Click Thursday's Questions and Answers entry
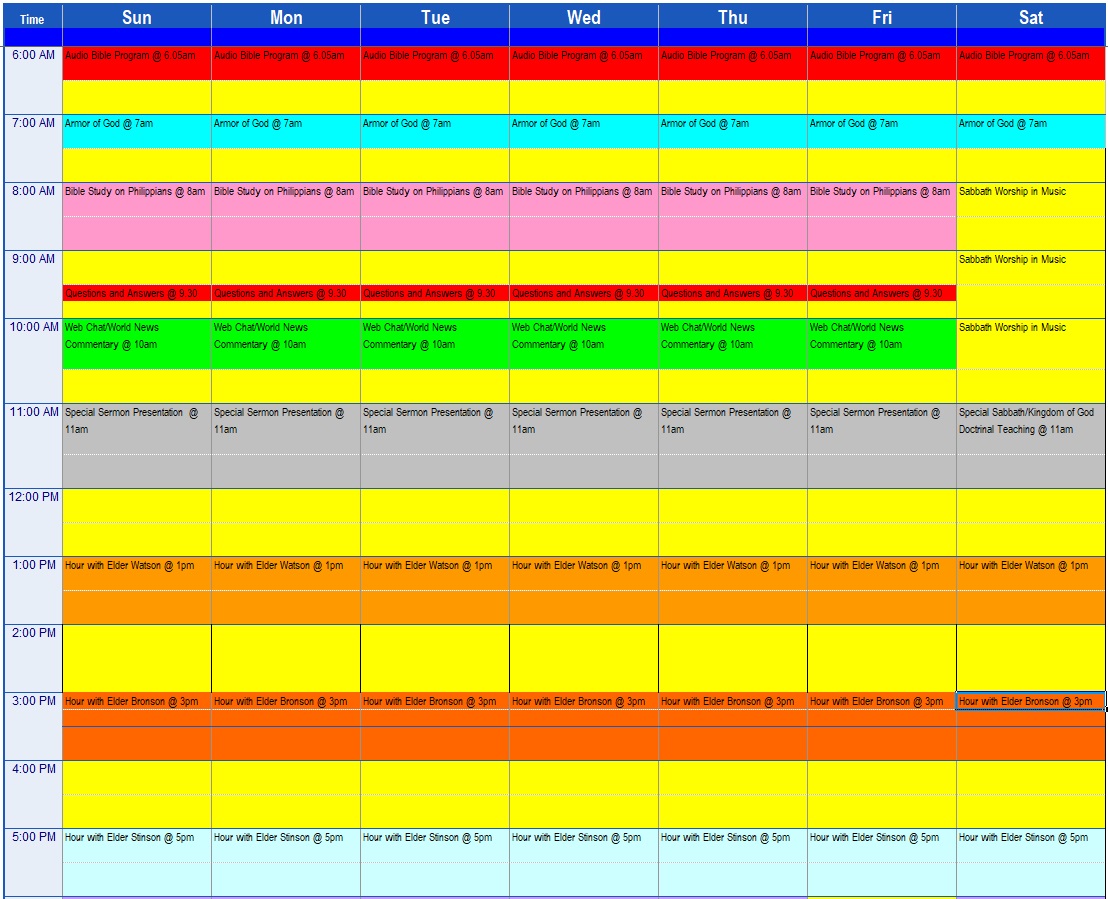1108x899 pixels. (732, 294)
